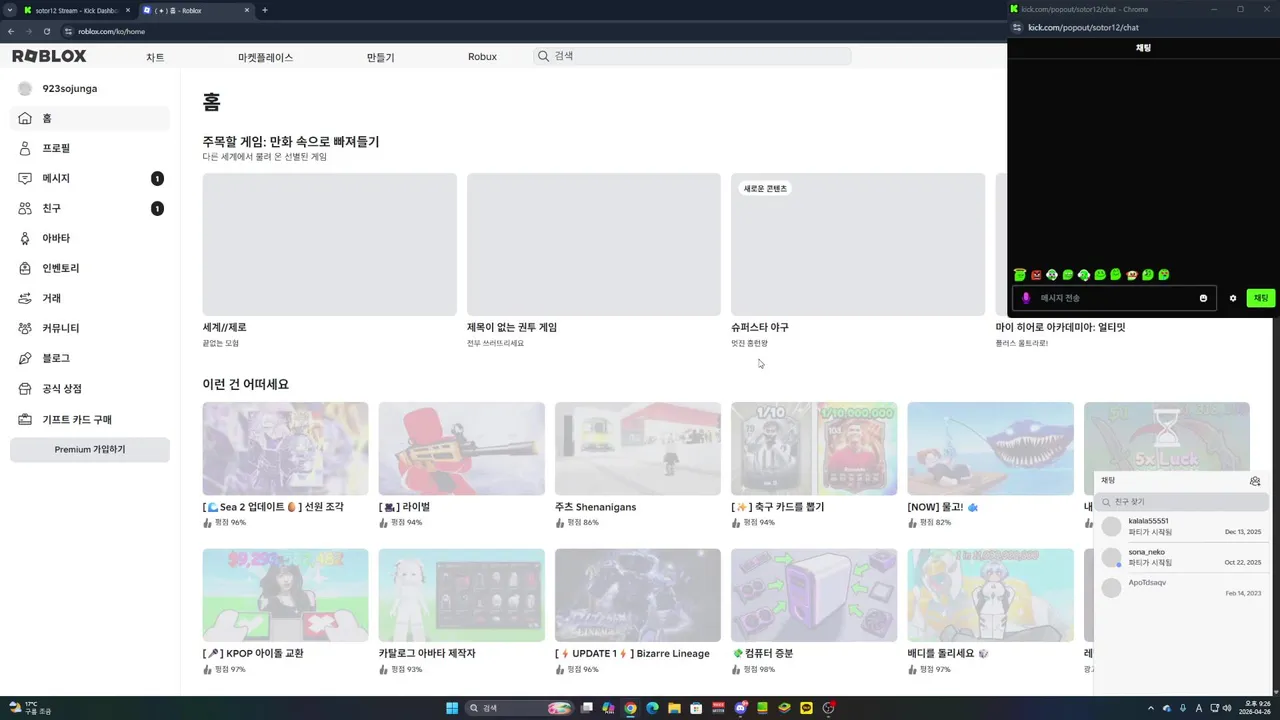Image resolution: width=1280 pixels, height=720 pixels.
Task: Open Discord from the taskbar
Action: (741, 708)
